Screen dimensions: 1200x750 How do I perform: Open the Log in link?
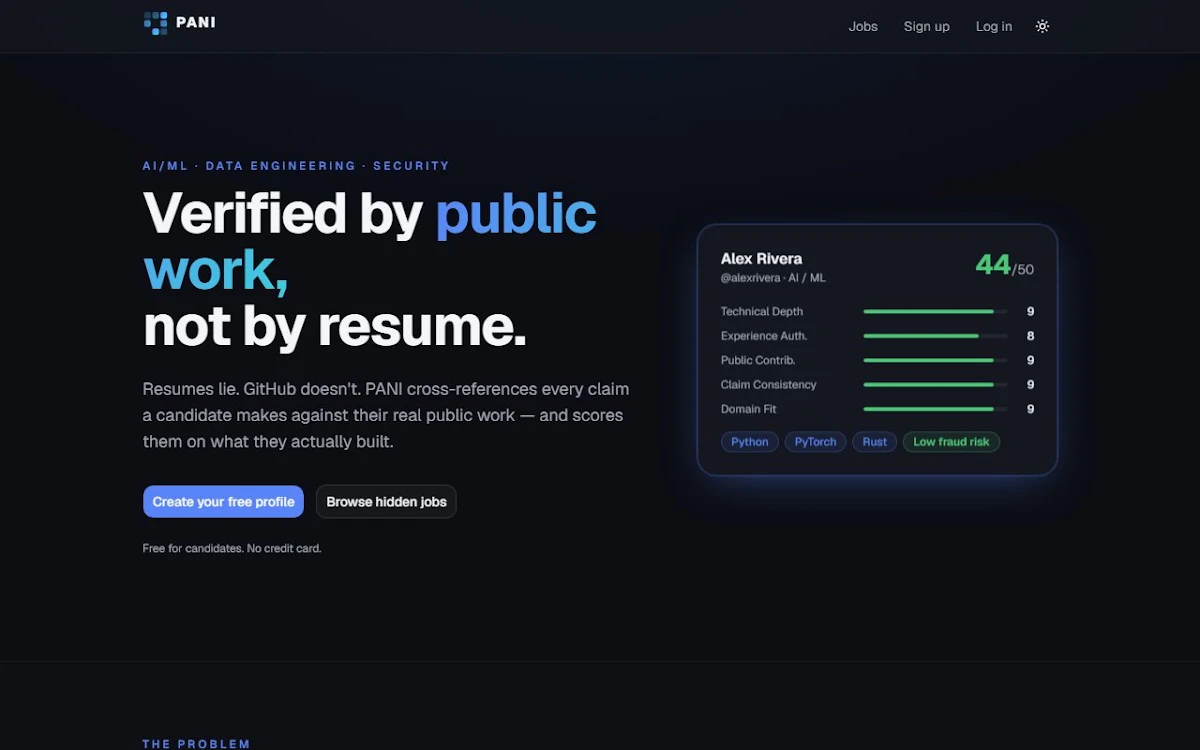[x=994, y=26]
